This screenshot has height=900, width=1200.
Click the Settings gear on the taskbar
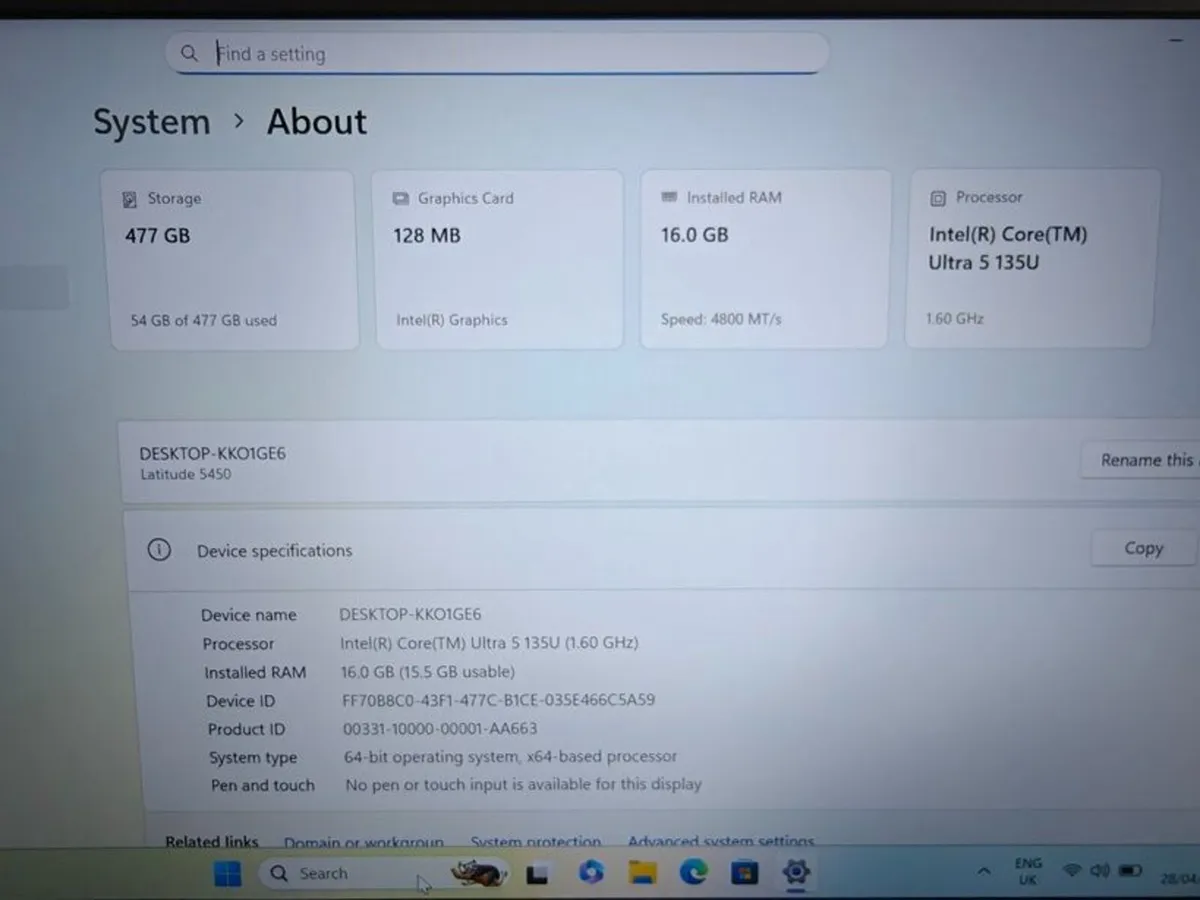pos(796,873)
